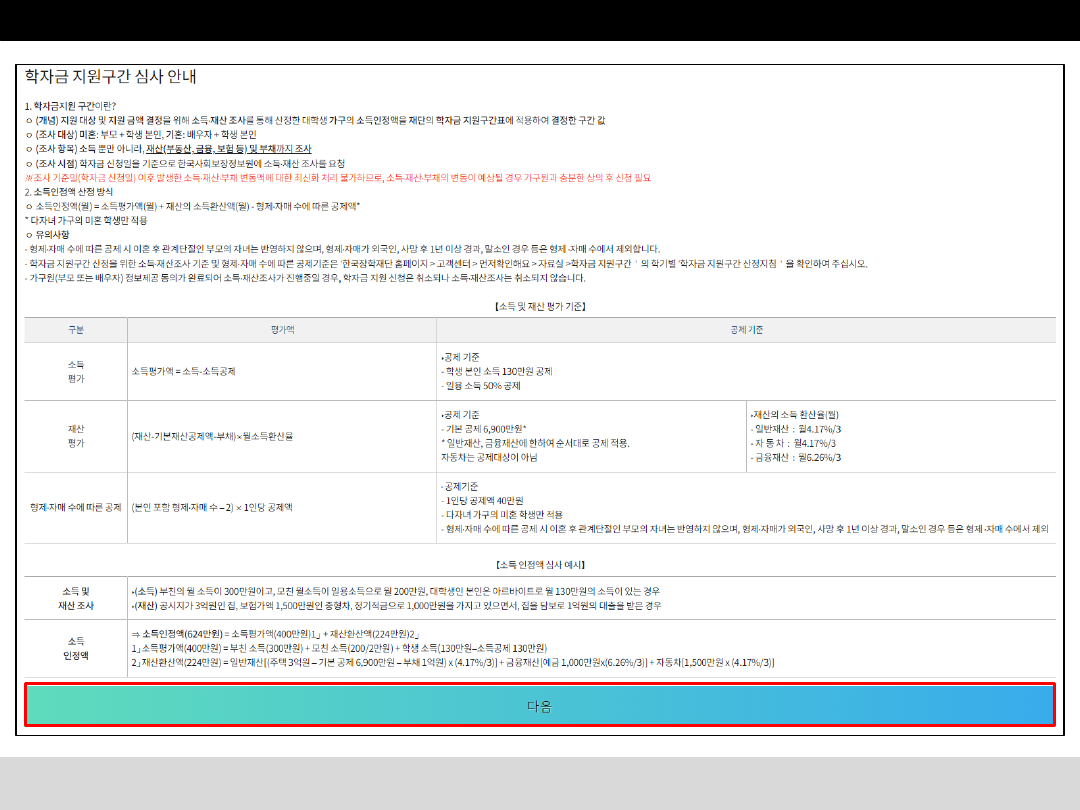Image resolution: width=1080 pixels, height=810 pixels.
Task: Click the 구분 column header
Action: 76,329
